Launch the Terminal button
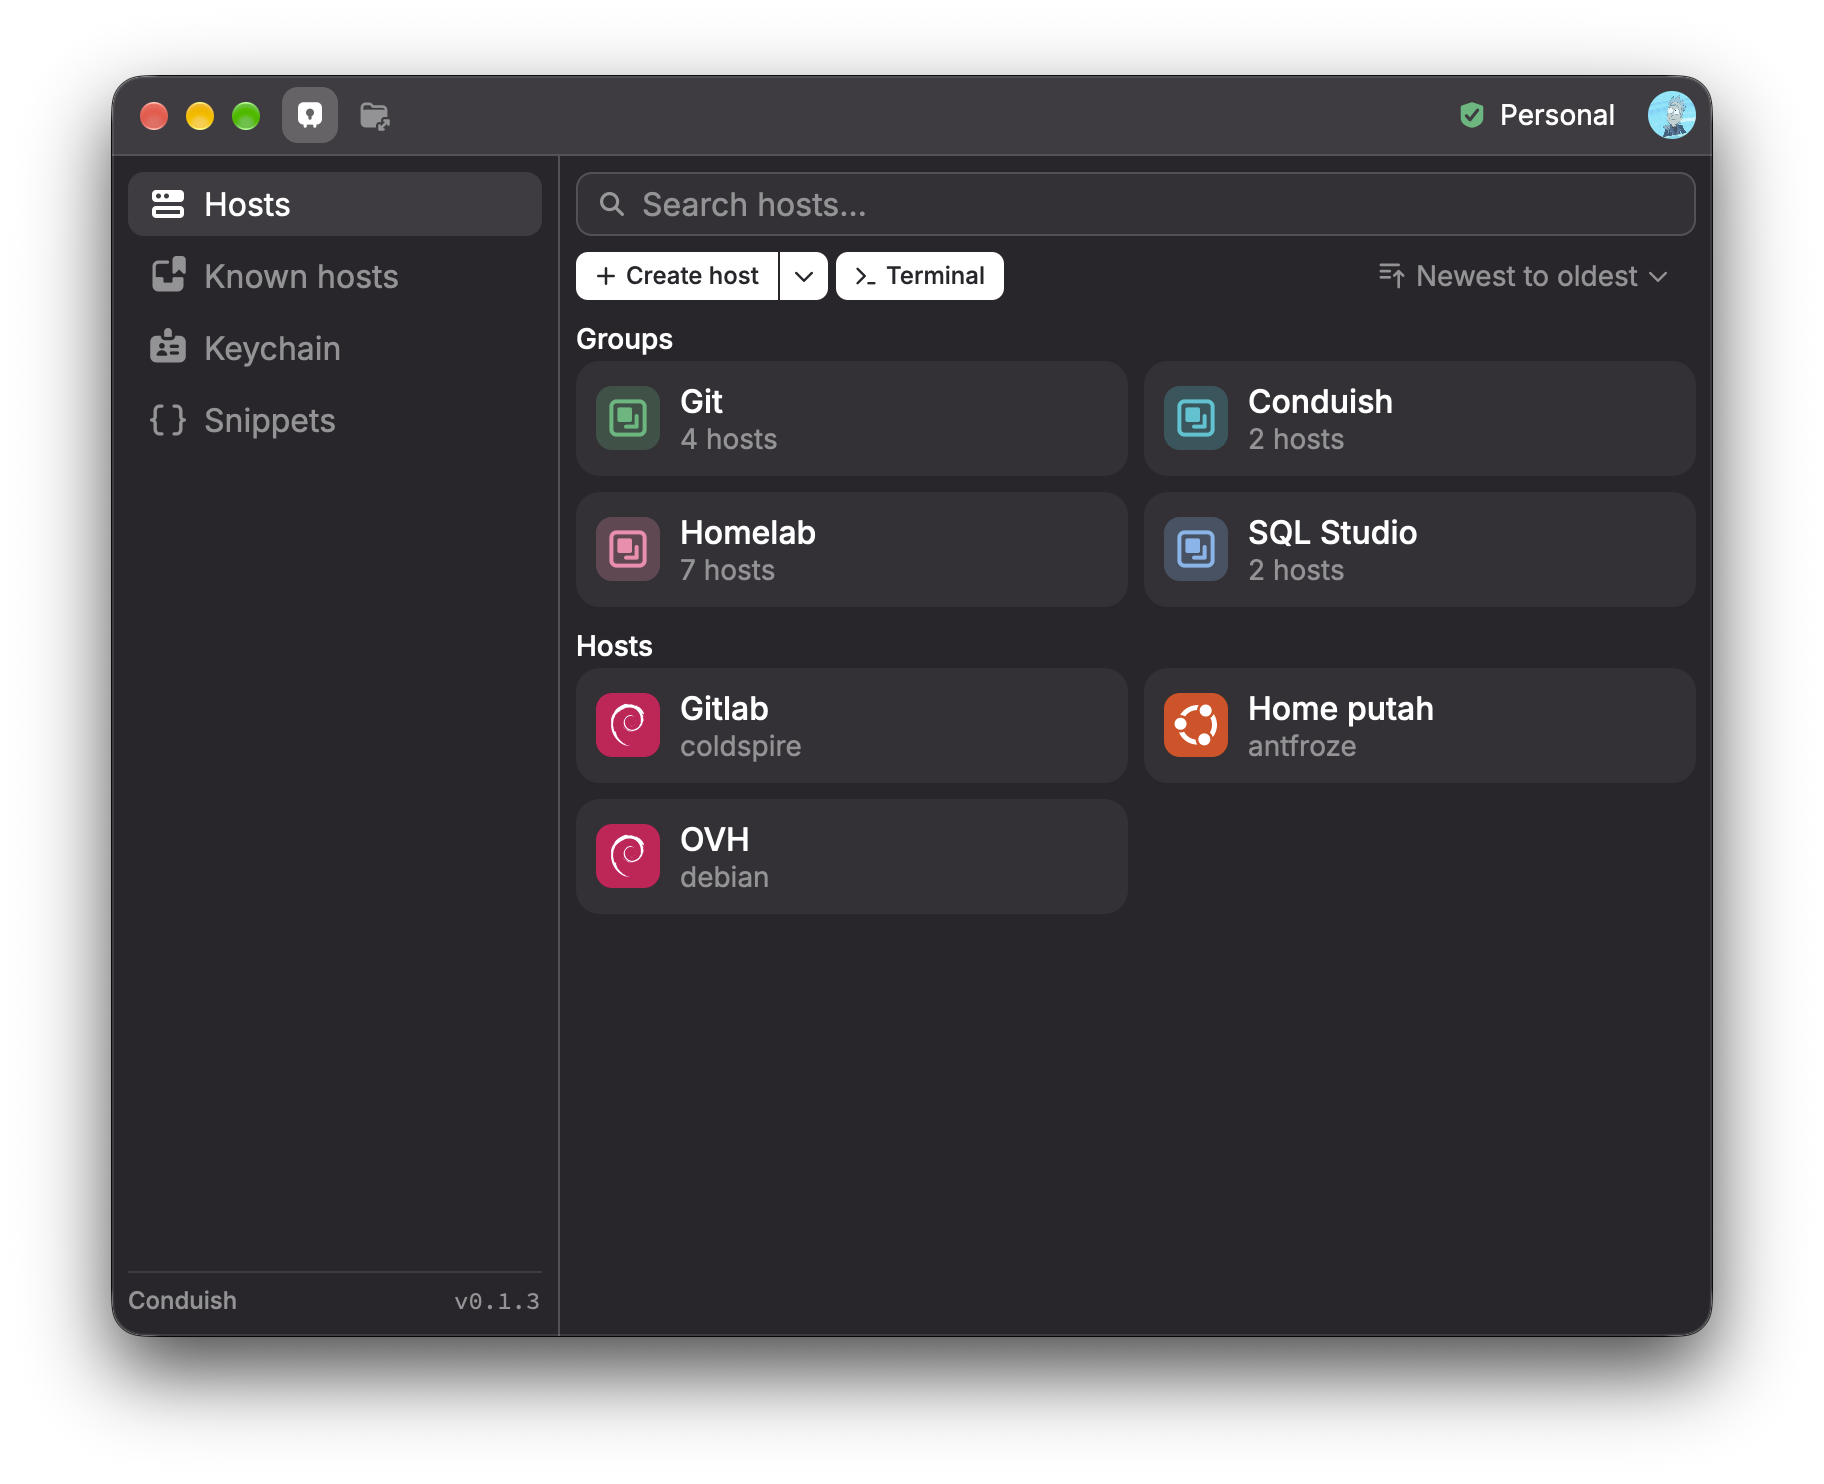The image size is (1824, 1484). [x=920, y=276]
